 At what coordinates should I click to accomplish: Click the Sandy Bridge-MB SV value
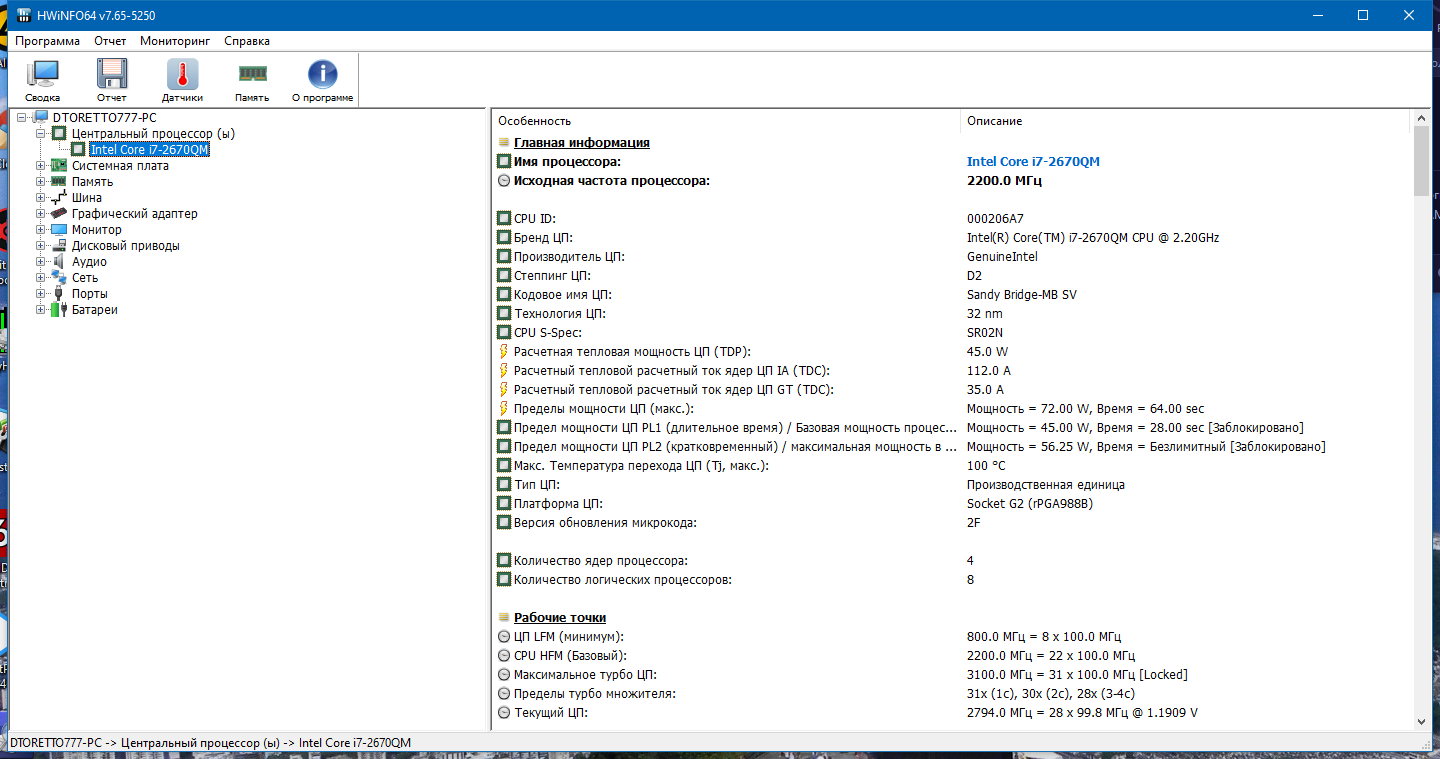pyautogui.click(x=1021, y=295)
